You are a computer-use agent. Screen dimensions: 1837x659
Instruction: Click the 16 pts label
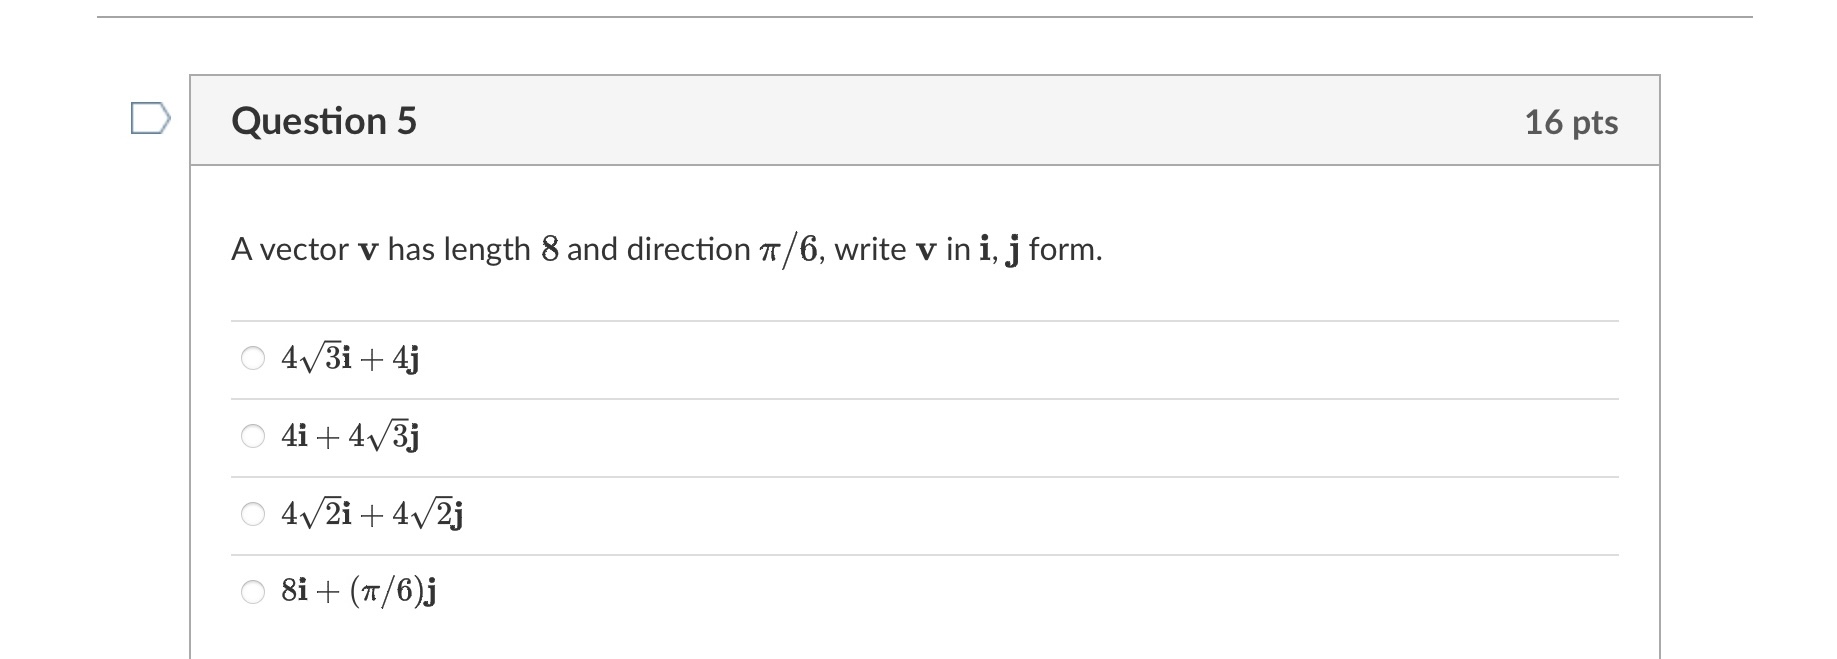1572,120
